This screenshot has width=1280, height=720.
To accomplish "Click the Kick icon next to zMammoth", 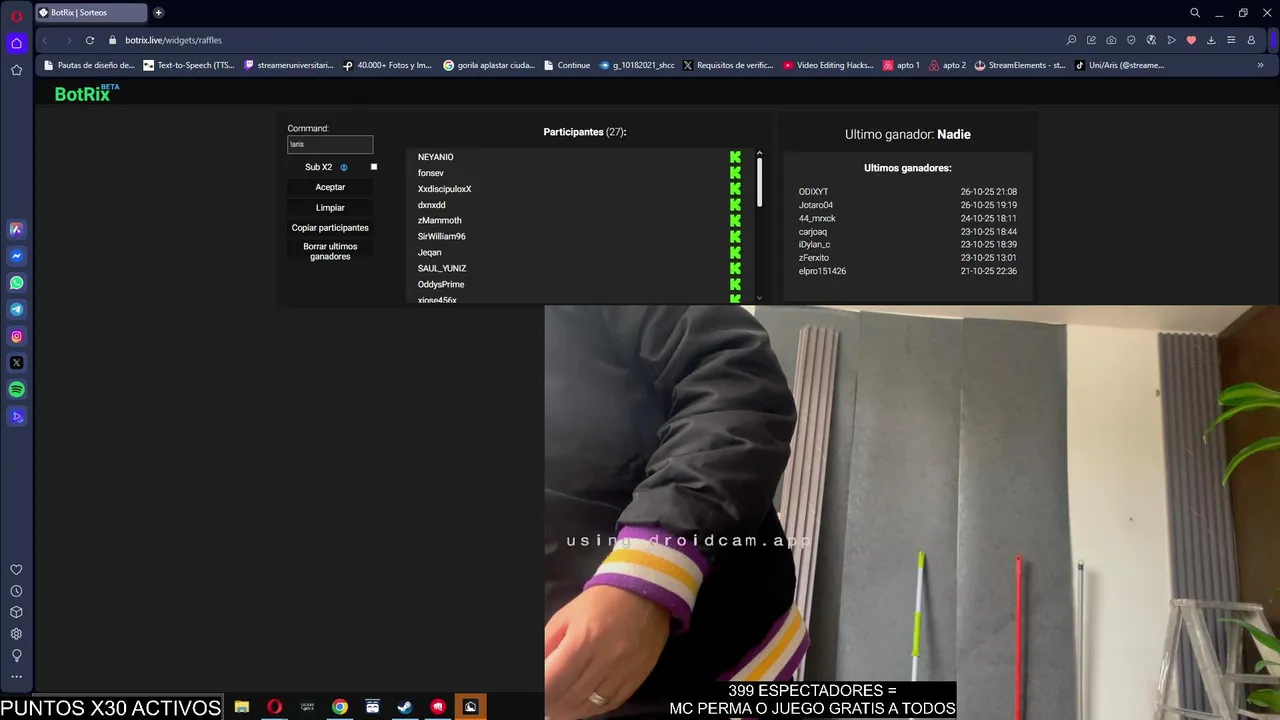I will click(x=735, y=221).
